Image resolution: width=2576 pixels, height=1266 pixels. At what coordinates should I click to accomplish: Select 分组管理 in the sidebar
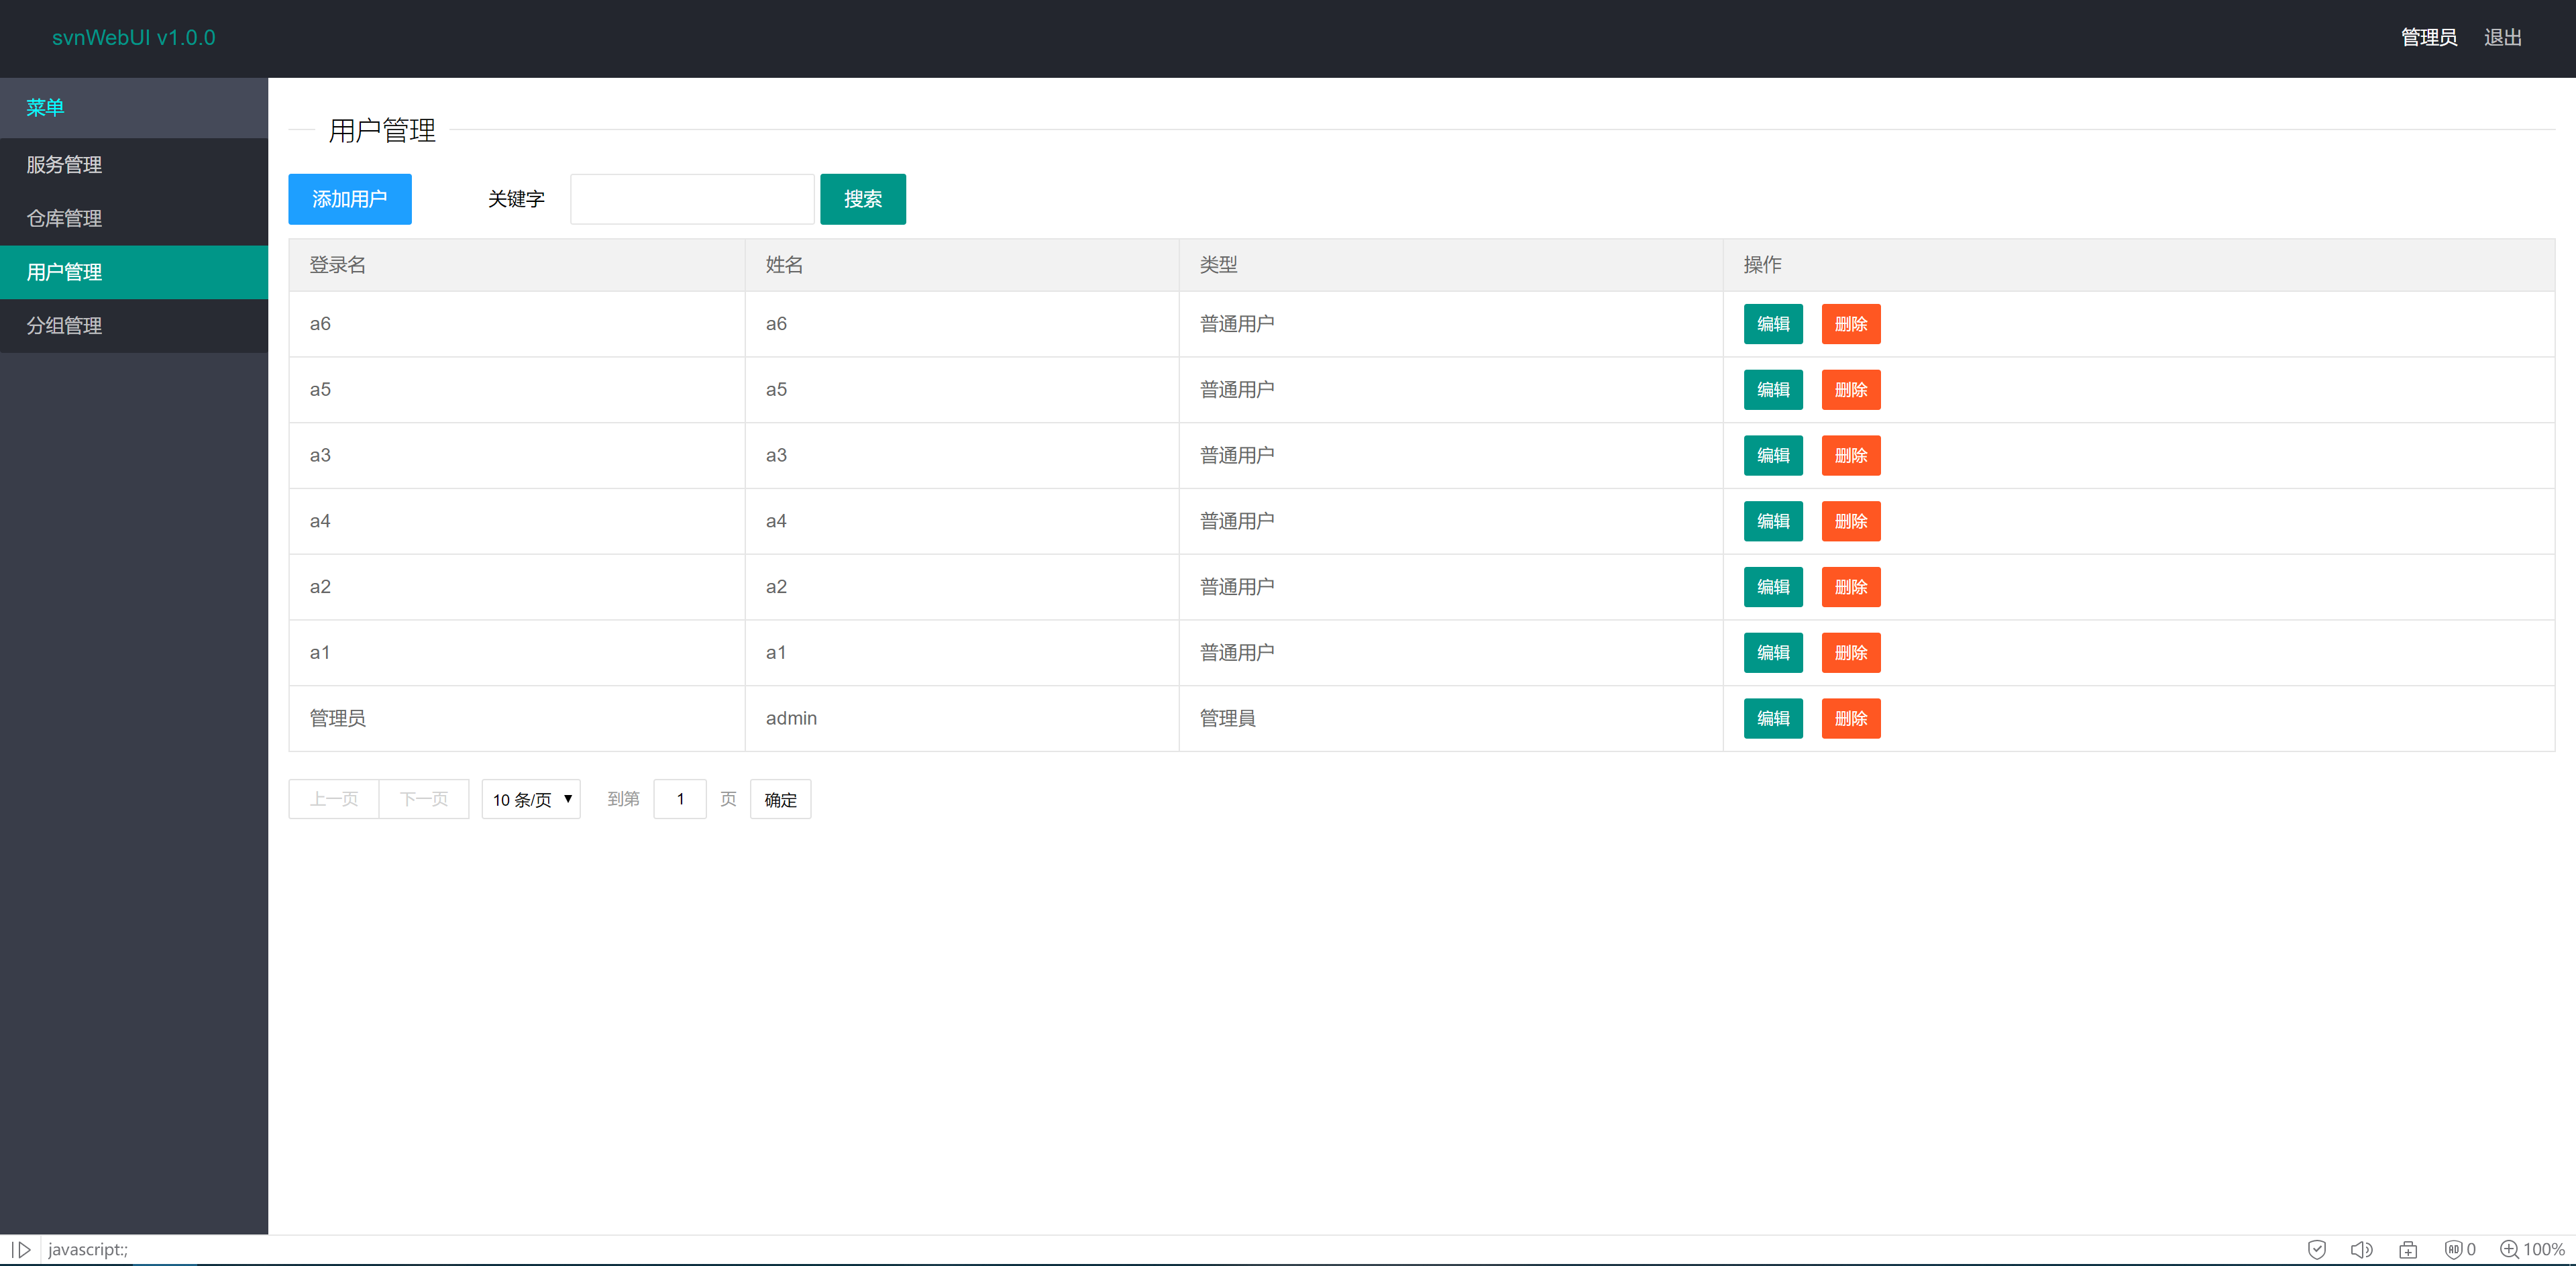point(63,325)
